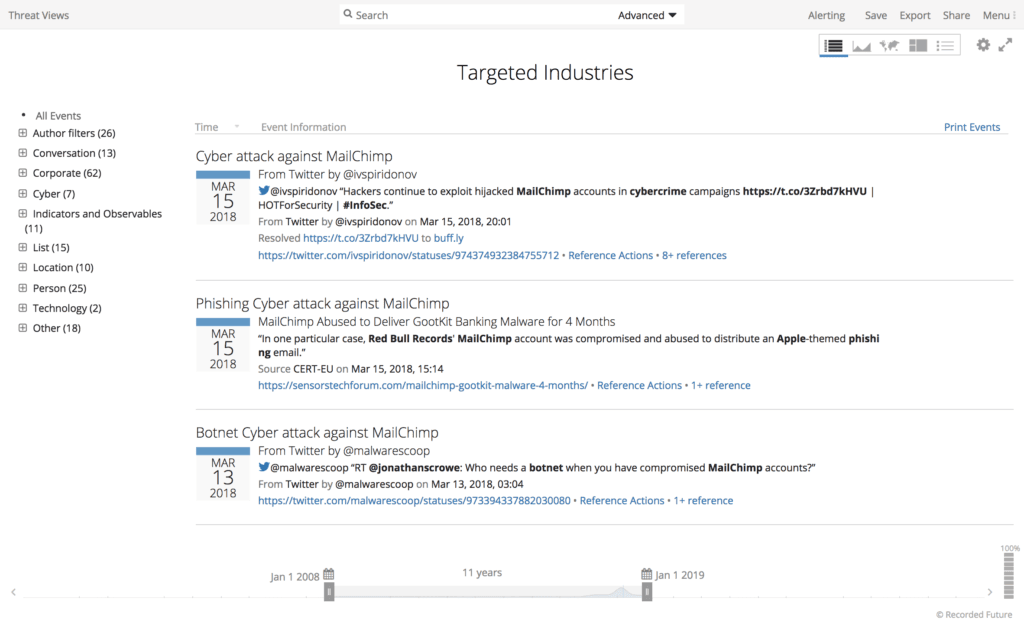Expand the Author filters (26) group
1024x623 pixels.
(22, 133)
